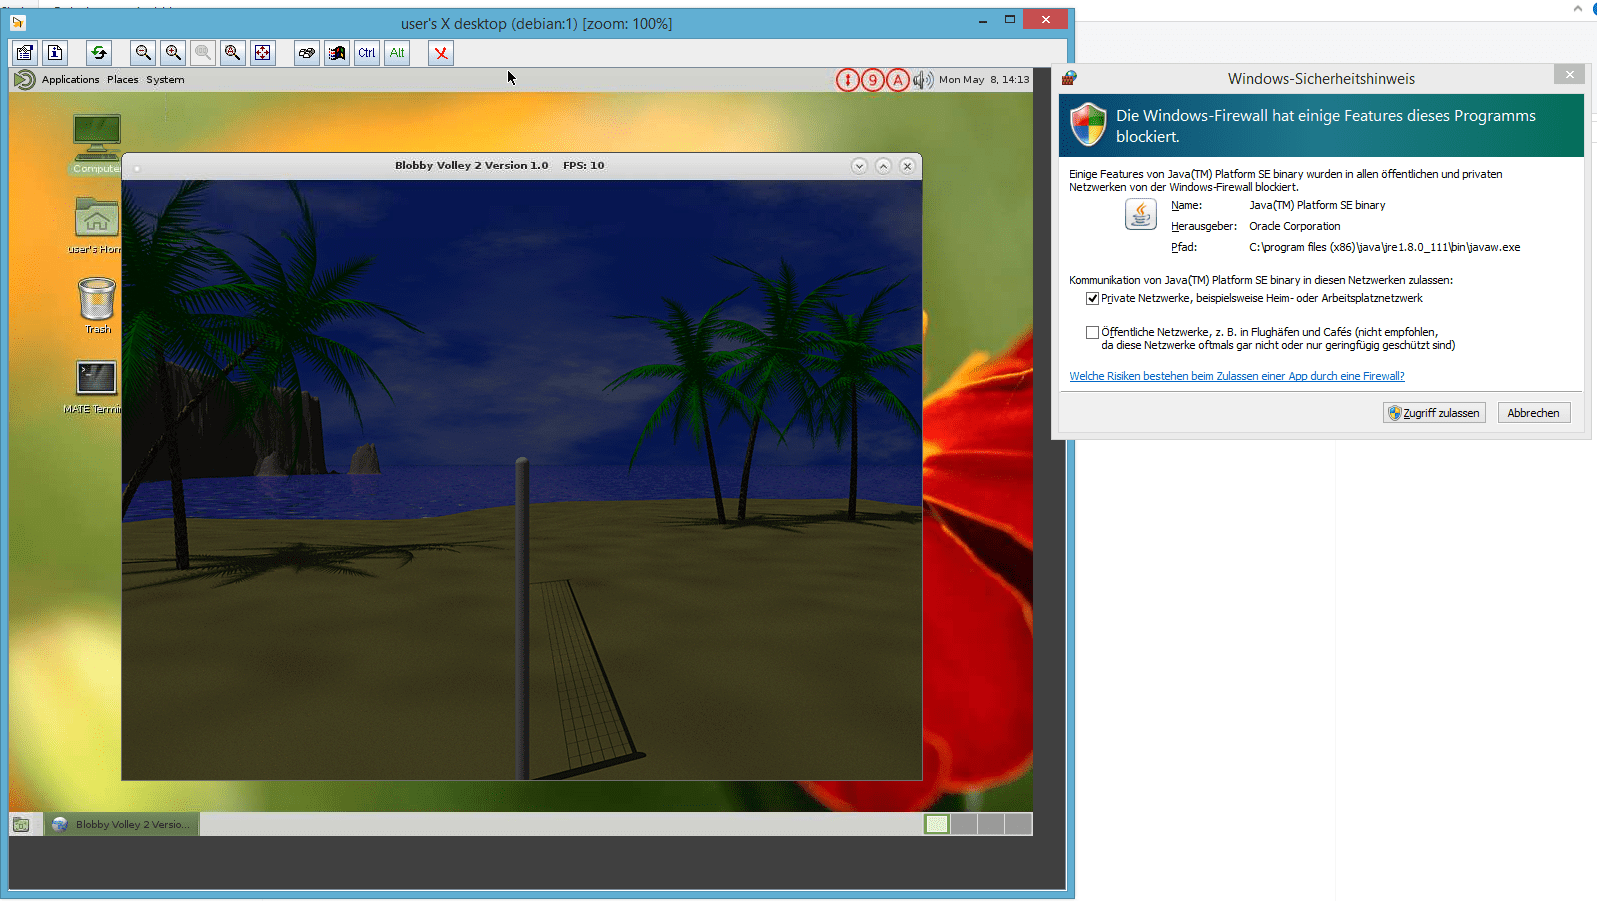Open the firewall risks help link
1597x901 pixels.
click(1237, 376)
